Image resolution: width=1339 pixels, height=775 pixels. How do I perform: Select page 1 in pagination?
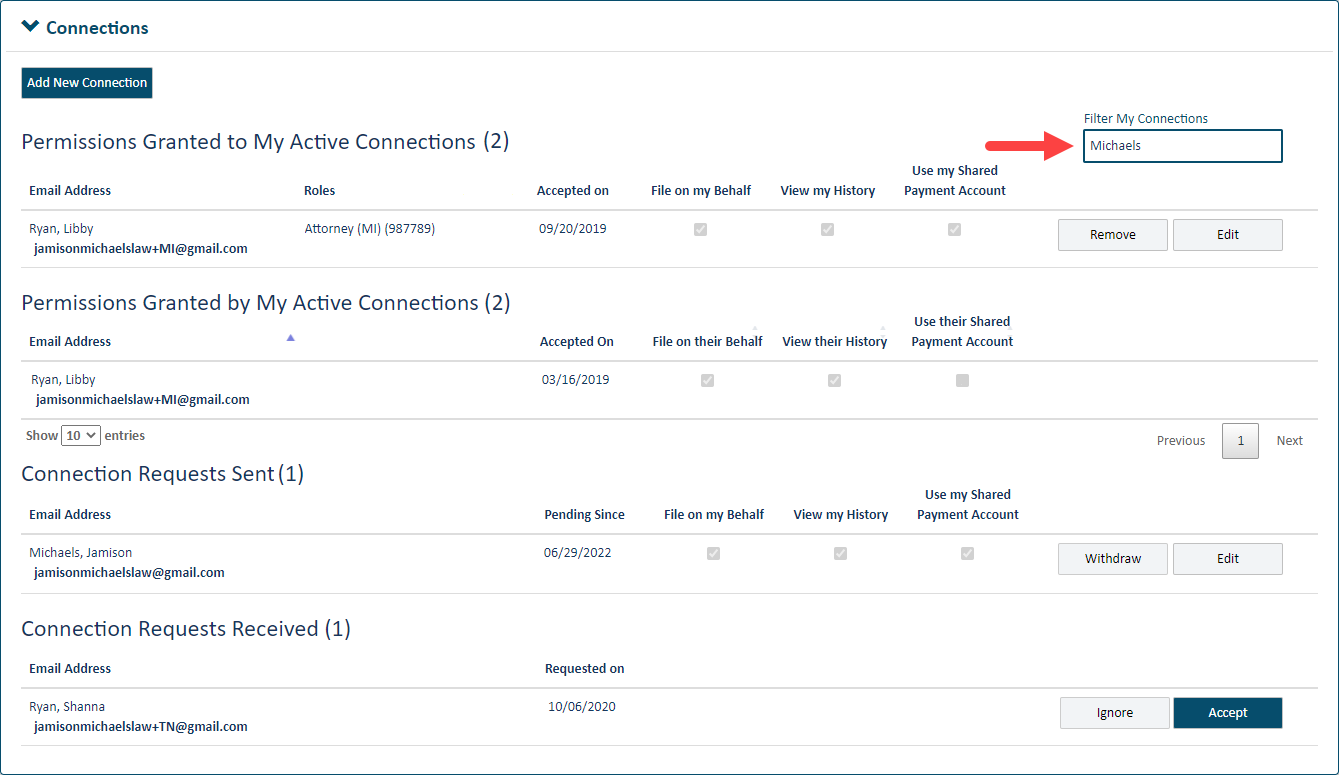pos(1240,441)
